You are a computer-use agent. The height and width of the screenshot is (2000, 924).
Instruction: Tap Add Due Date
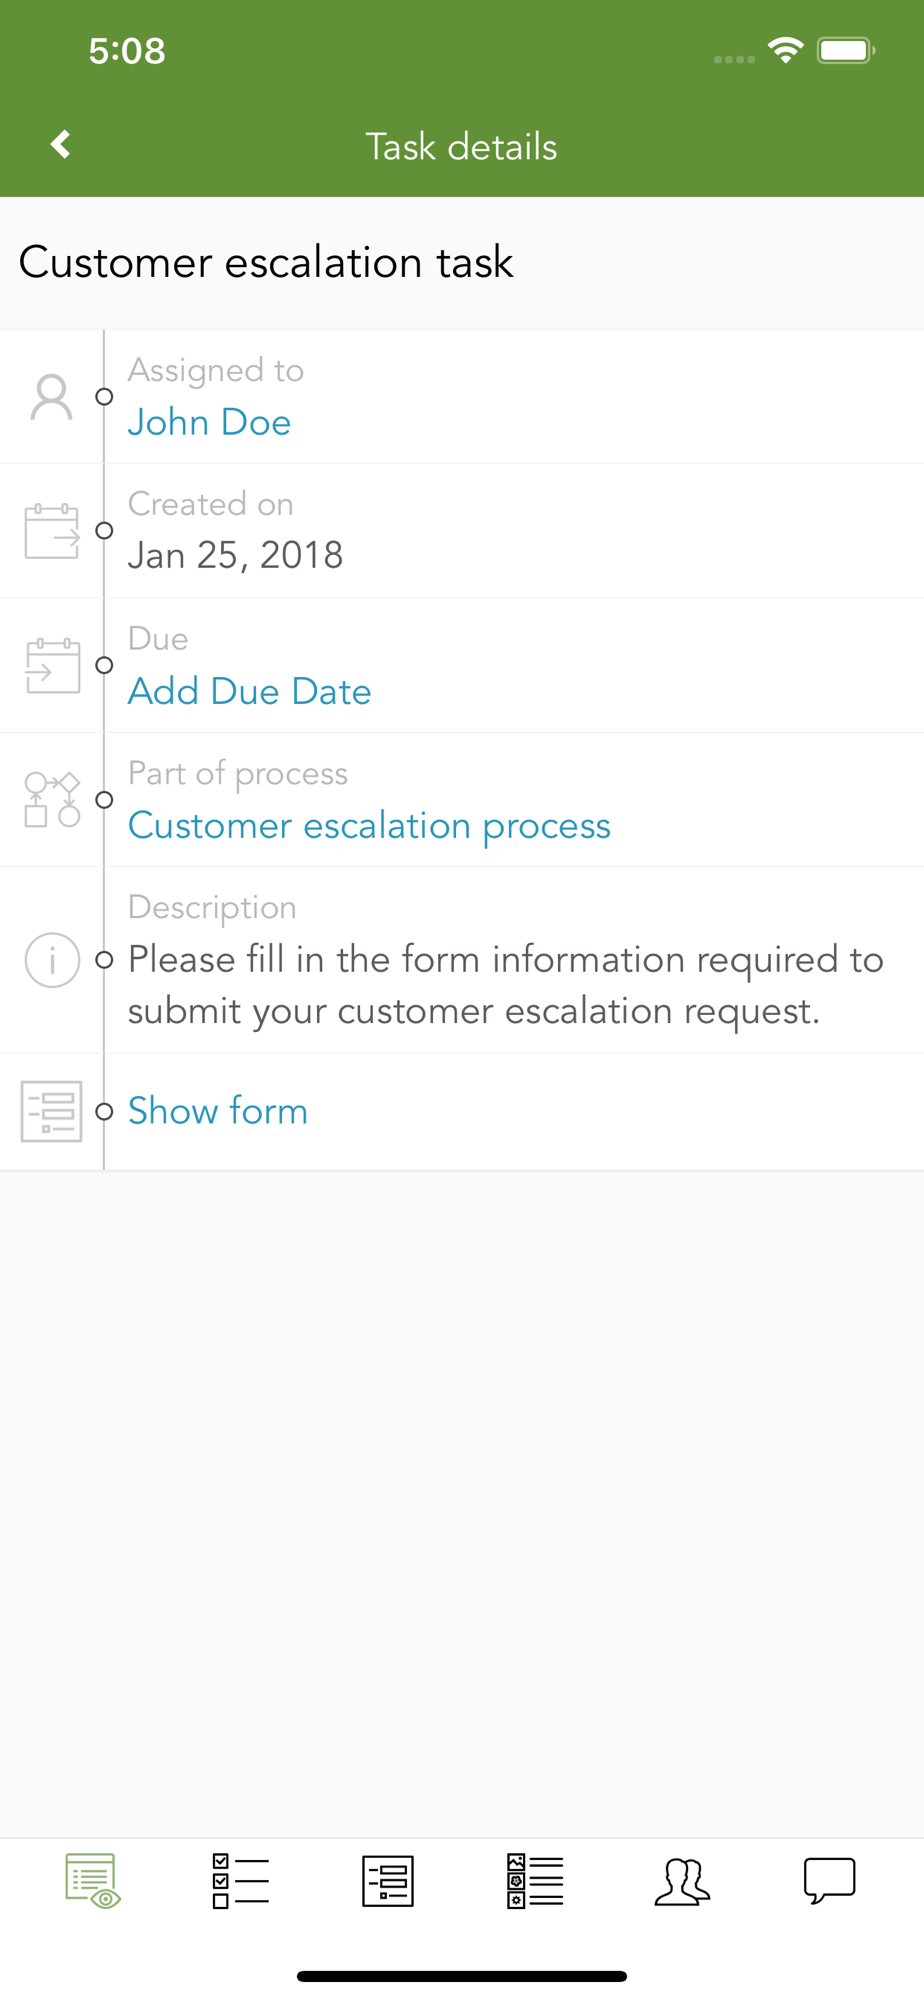coord(249,691)
